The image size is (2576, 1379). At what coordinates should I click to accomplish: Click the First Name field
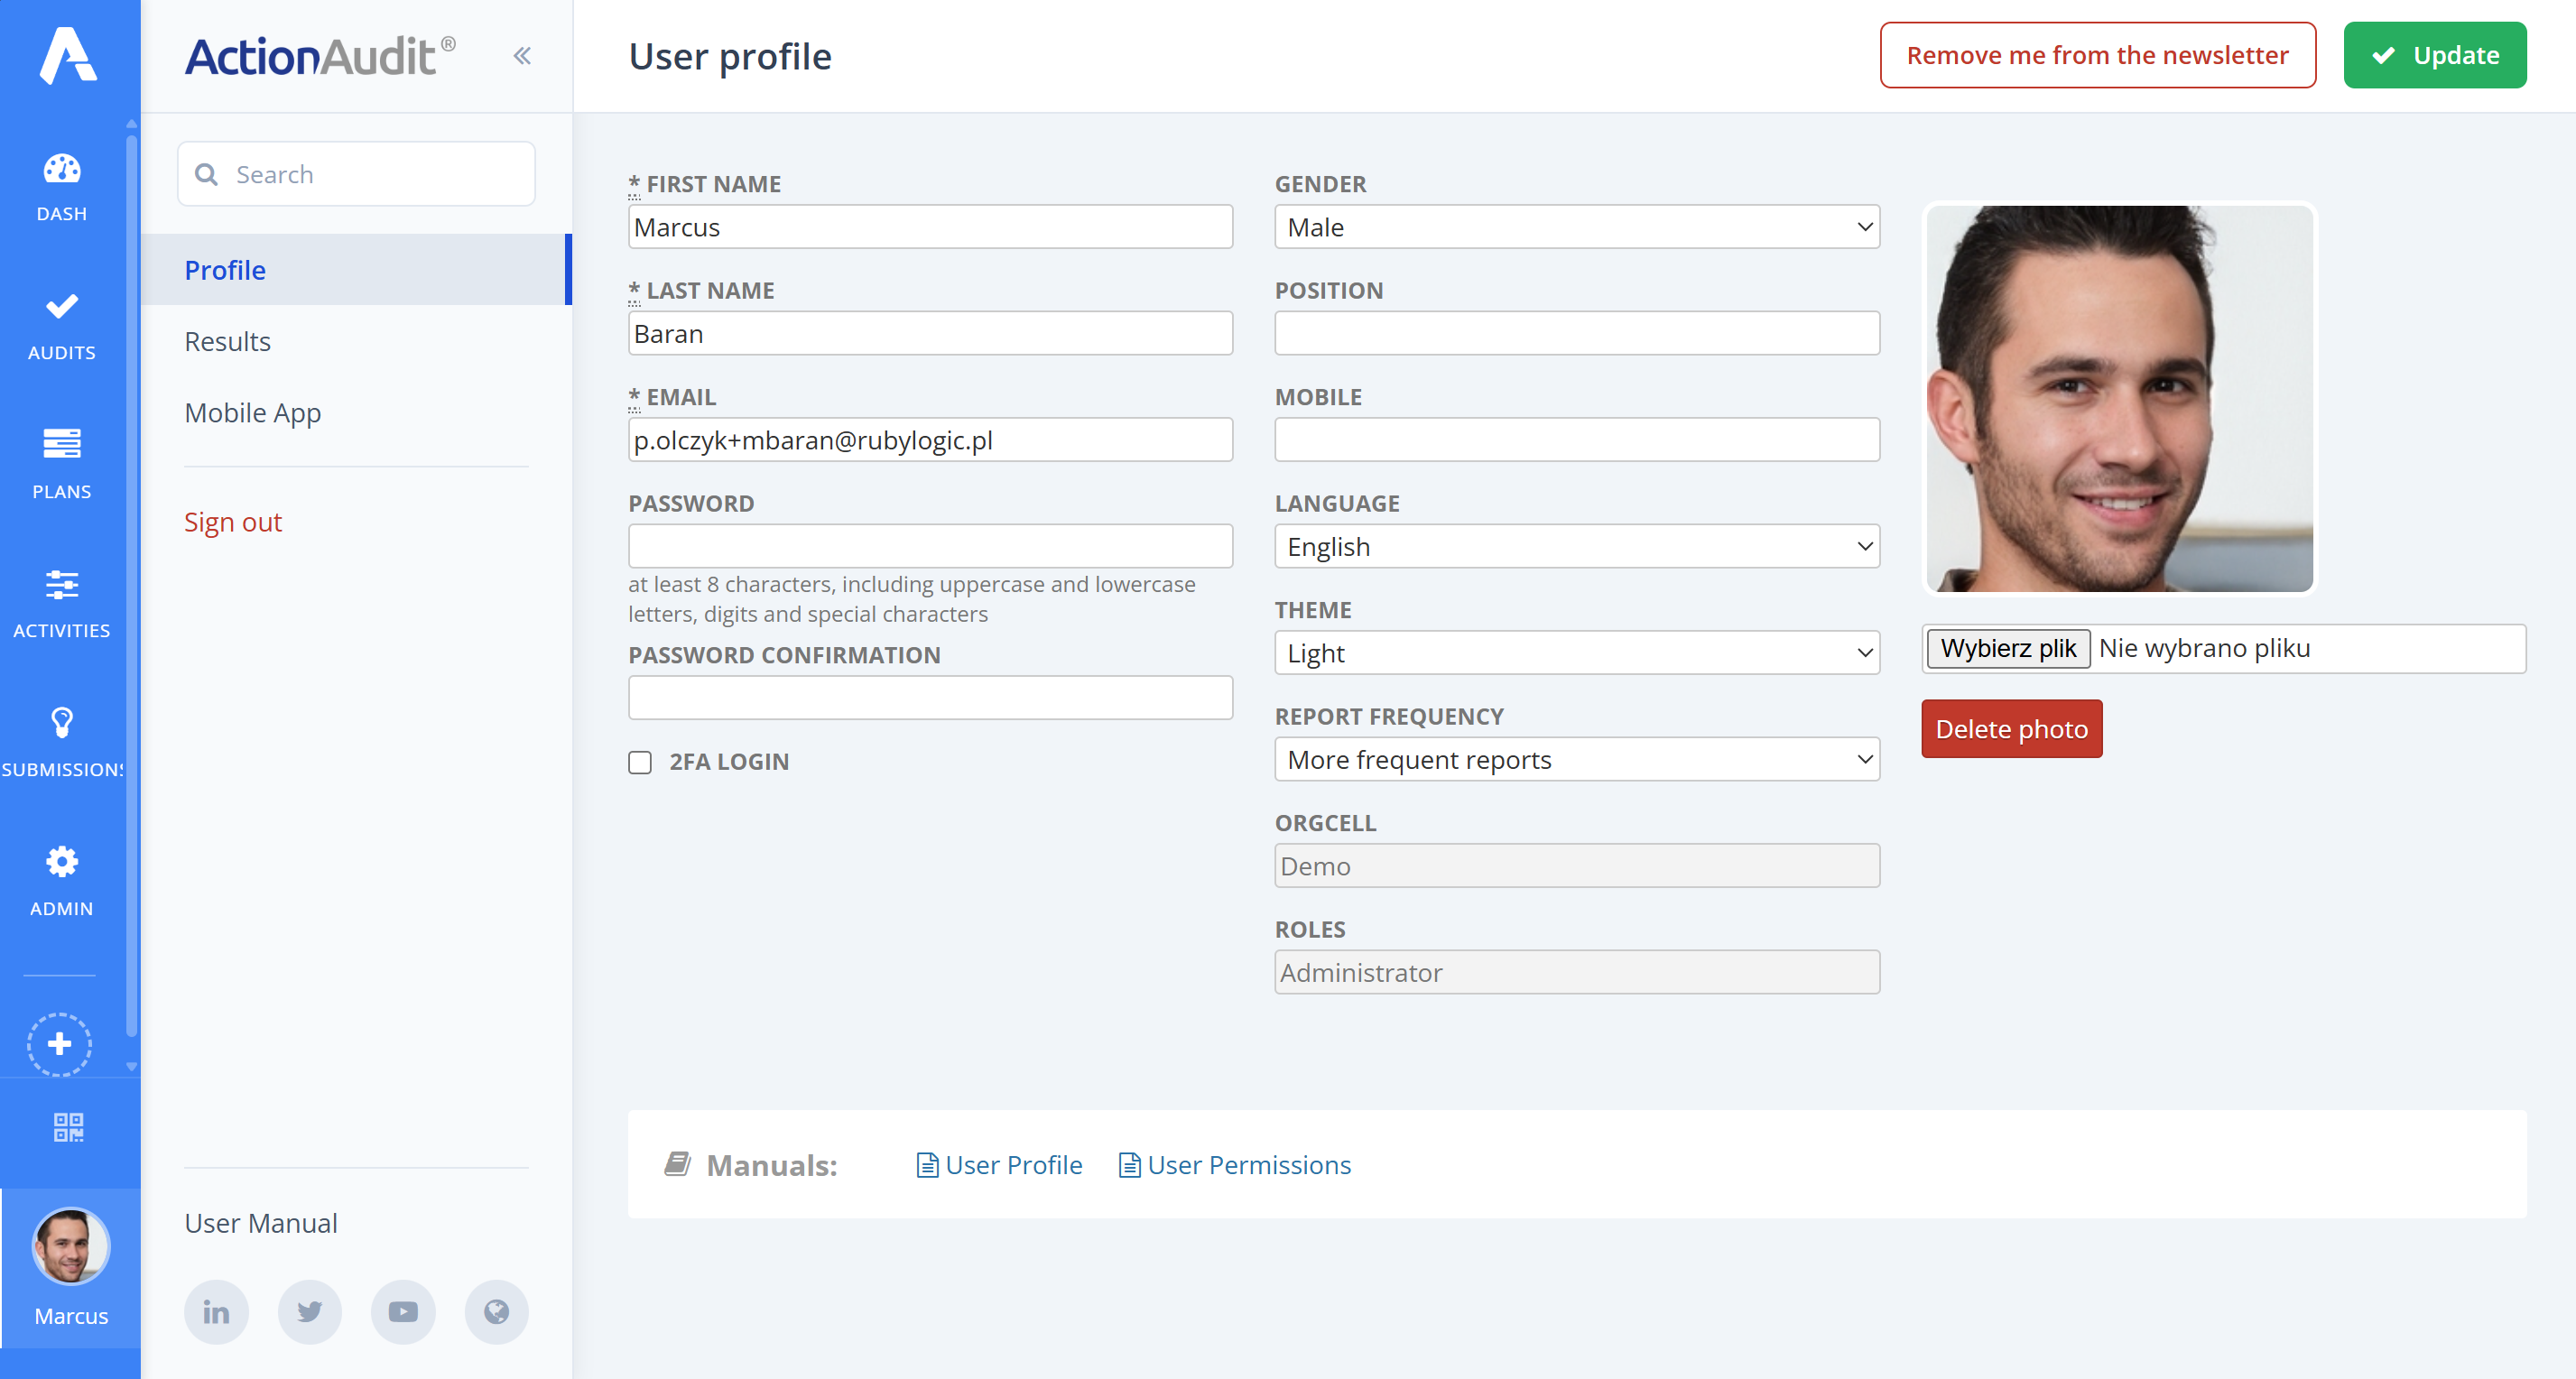pyautogui.click(x=930, y=227)
